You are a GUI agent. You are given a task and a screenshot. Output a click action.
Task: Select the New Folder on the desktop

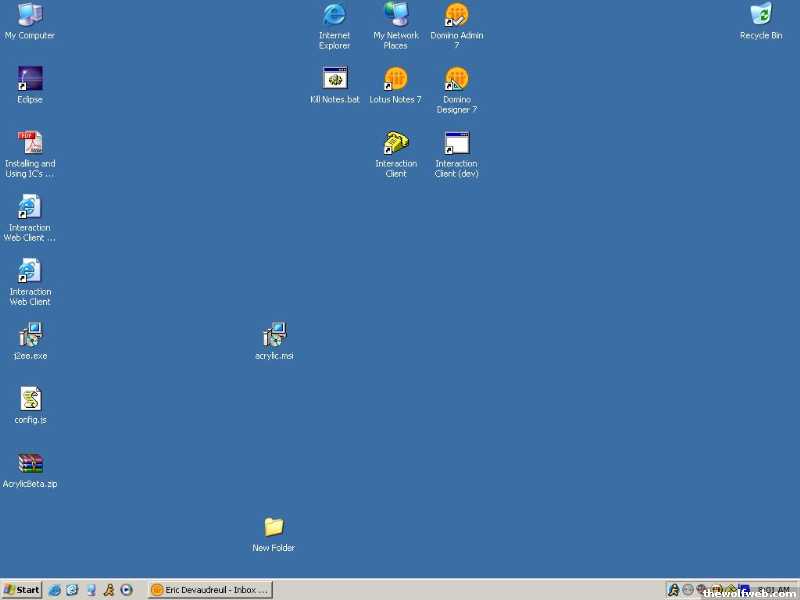[x=274, y=528]
